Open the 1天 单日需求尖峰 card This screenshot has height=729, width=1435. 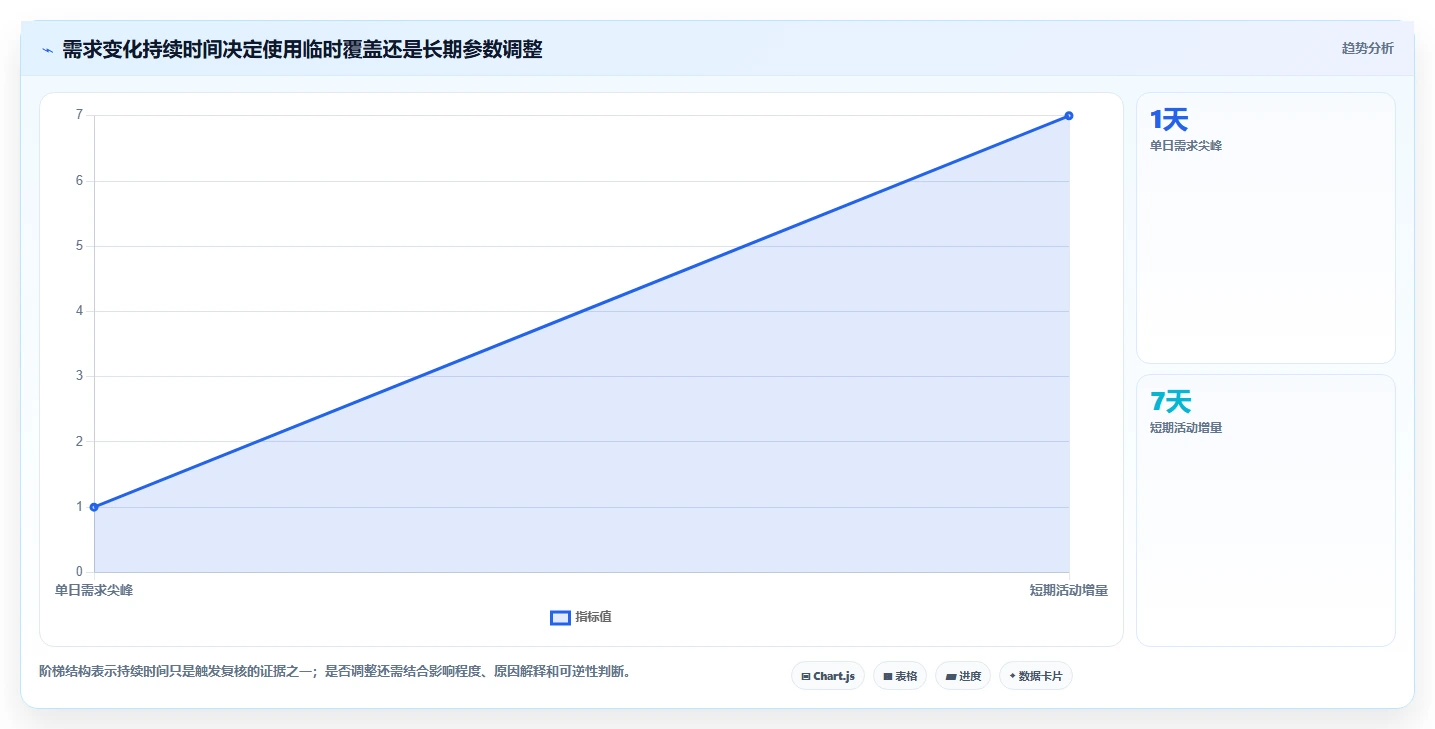point(1265,228)
